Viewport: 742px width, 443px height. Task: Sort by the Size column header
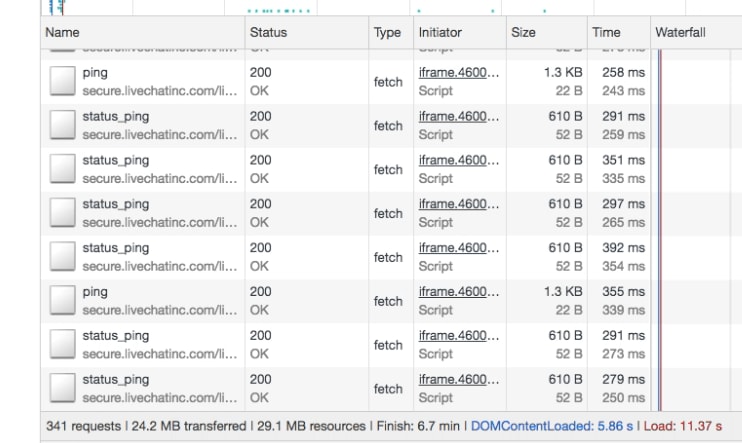547,32
